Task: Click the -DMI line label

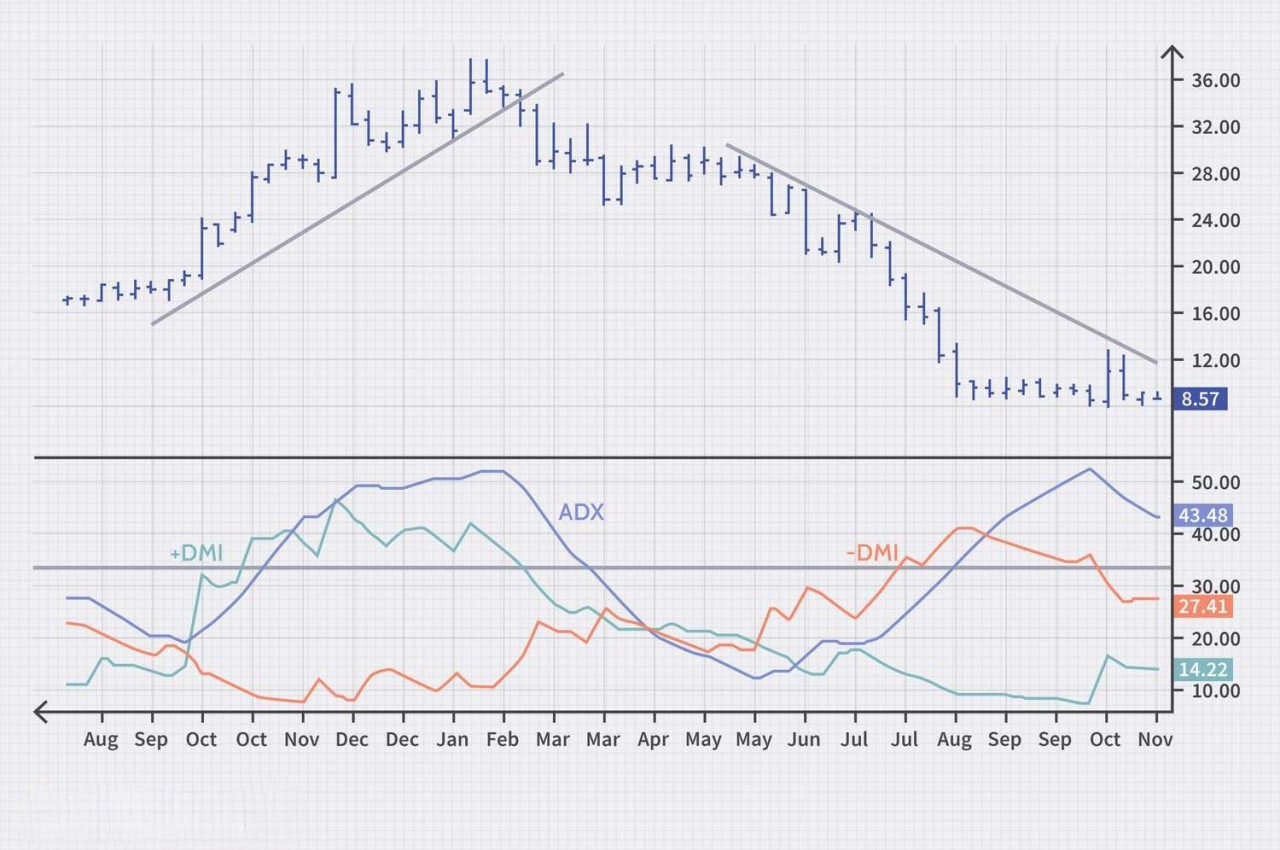Action: pos(872,552)
